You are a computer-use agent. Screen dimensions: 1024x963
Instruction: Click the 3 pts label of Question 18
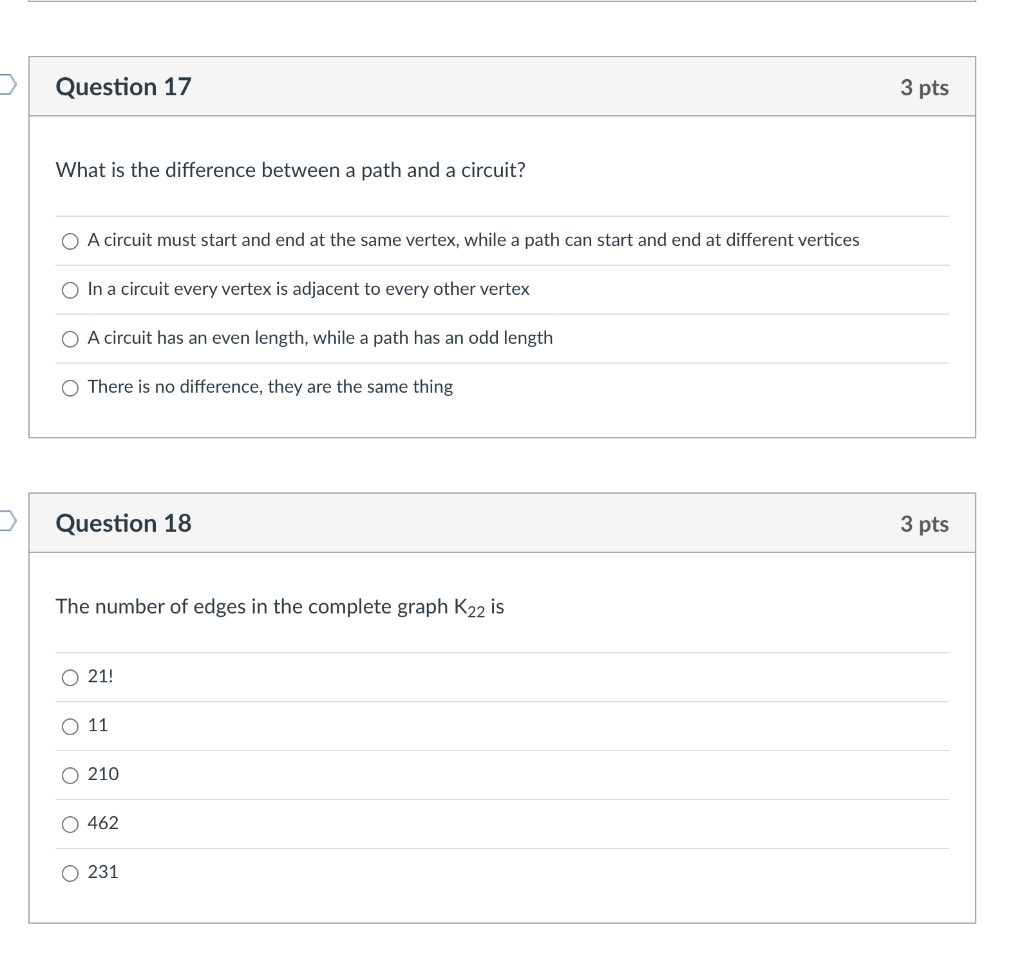tap(924, 524)
